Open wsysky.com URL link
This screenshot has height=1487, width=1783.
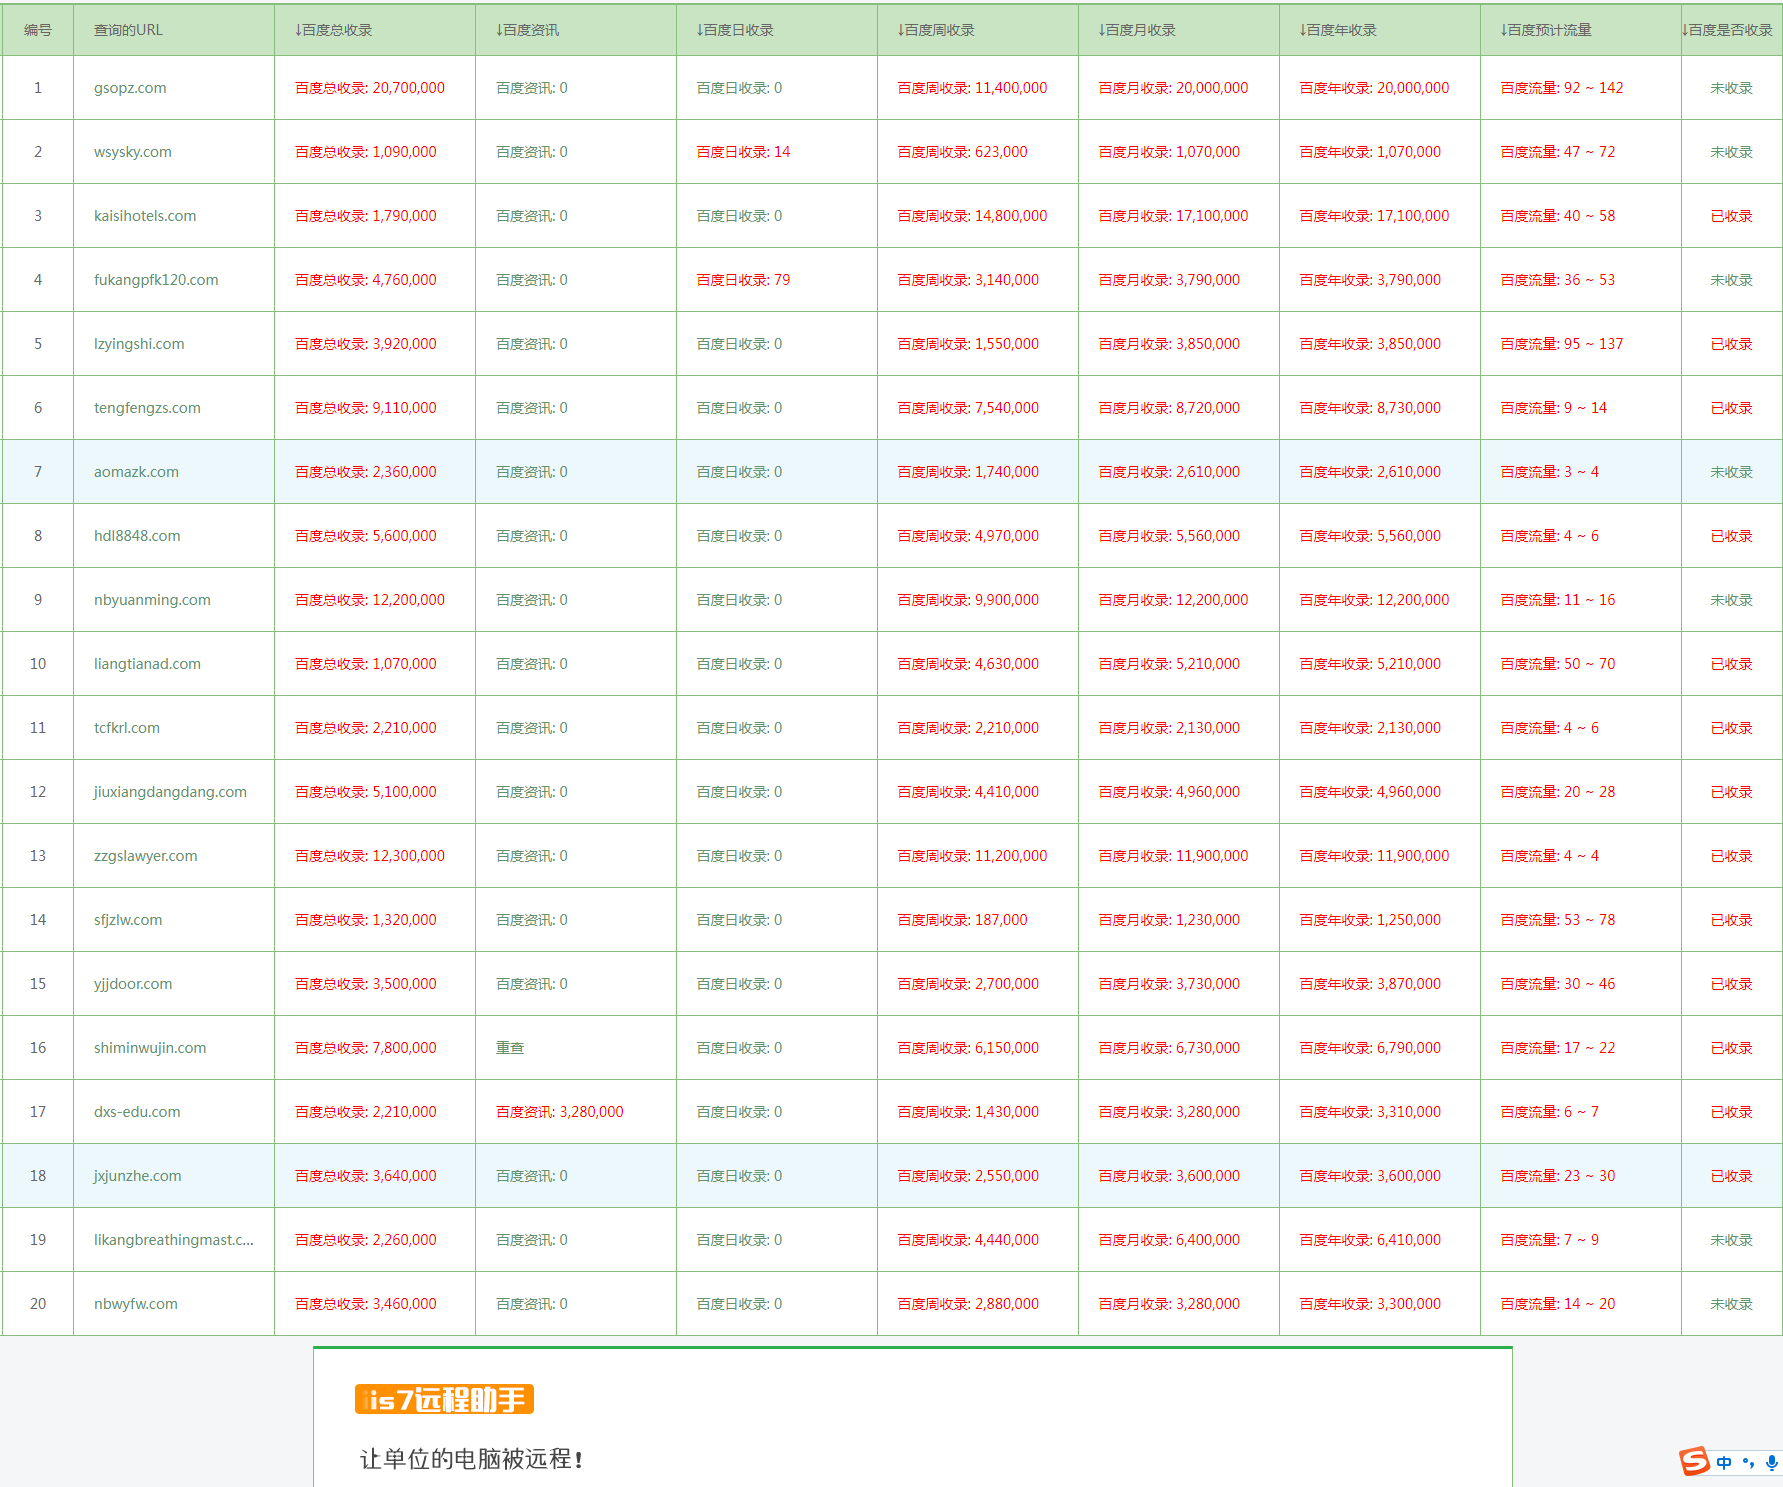(x=133, y=152)
